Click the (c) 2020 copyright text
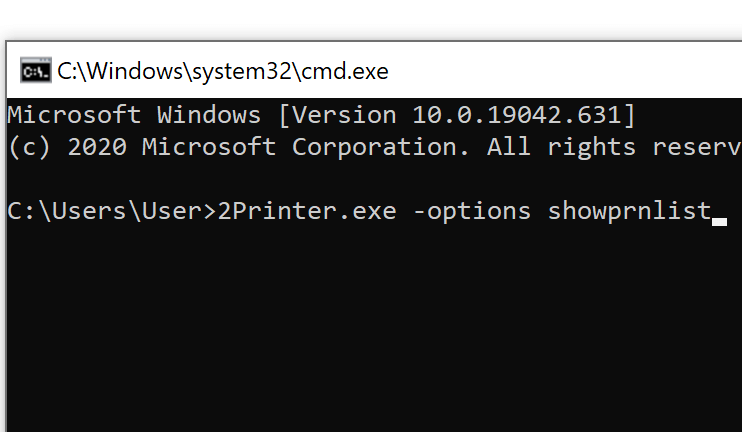This screenshot has height=432, width=742. point(68,147)
